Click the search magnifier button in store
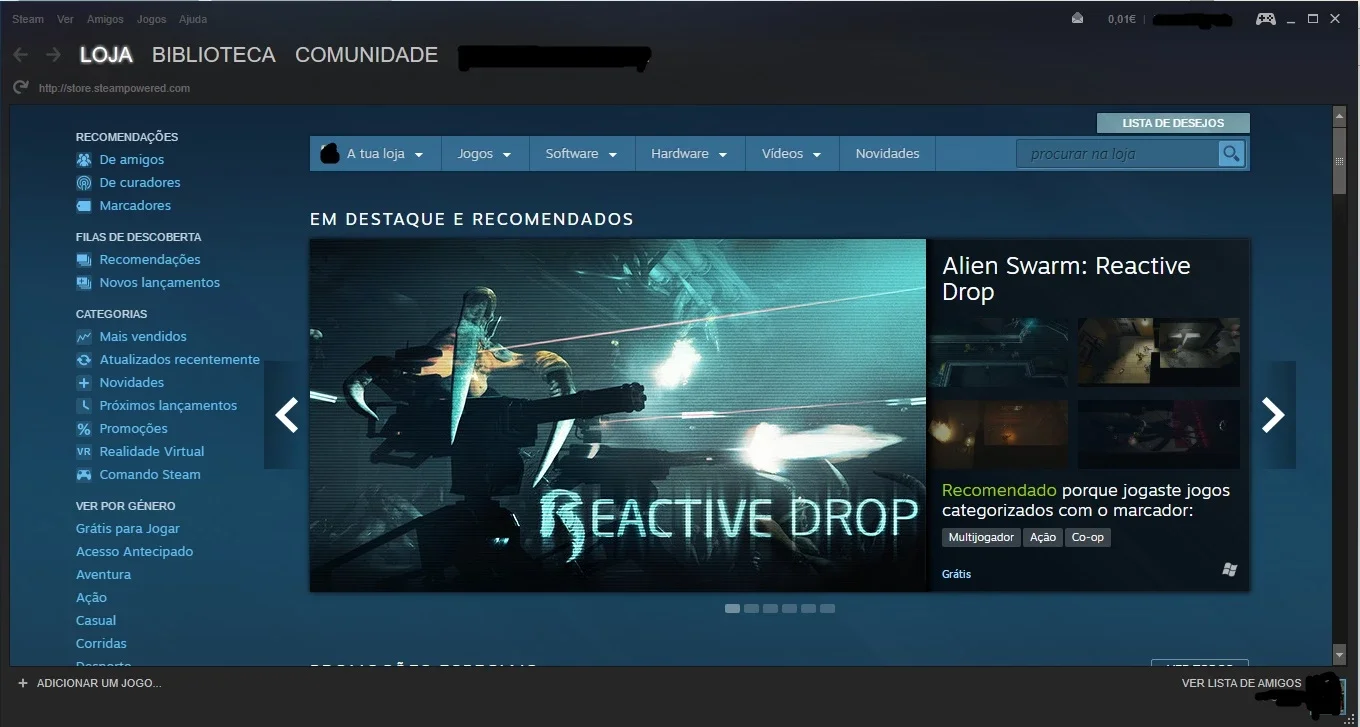Viewport: 1360px width, 727px height. click(1231, 154)
